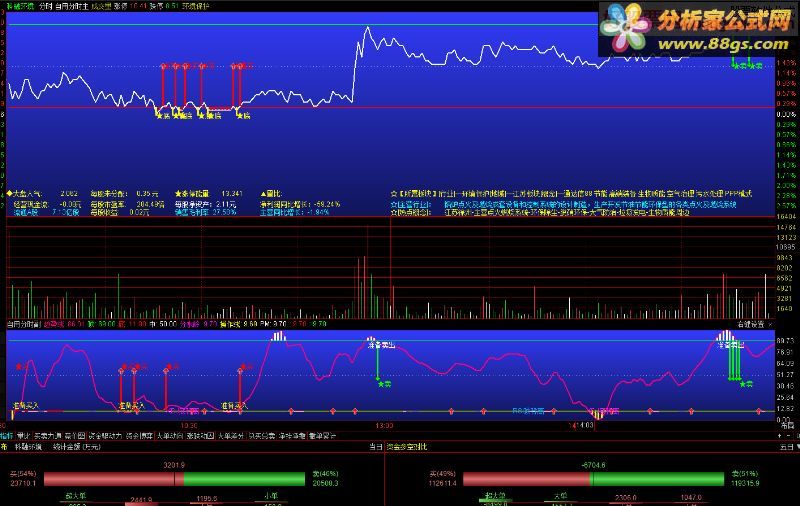Click the green sell signal on the price chart at right
Image resolution: width=800 pixels, height=506 pixels.
pyautogui.click(x=747, y=65)
